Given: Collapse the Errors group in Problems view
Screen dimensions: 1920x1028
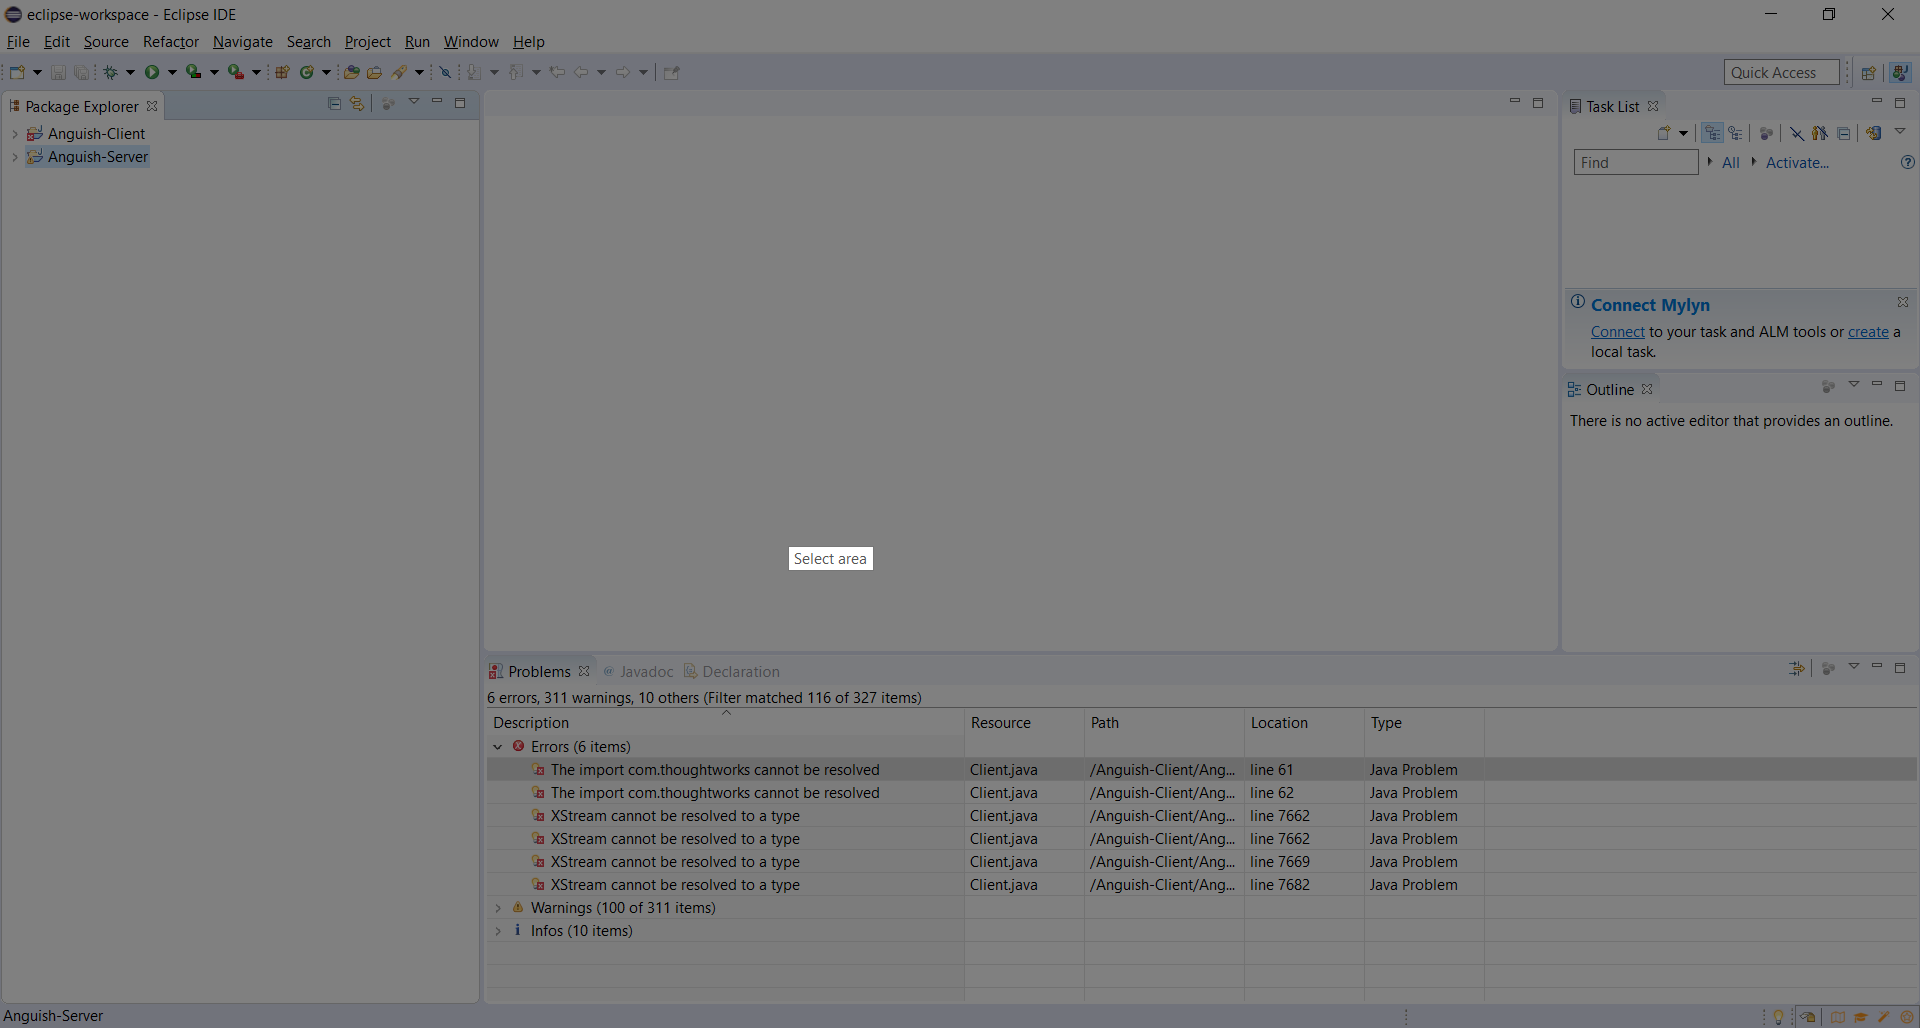Looking at the screenshot, I should (497, 746).
